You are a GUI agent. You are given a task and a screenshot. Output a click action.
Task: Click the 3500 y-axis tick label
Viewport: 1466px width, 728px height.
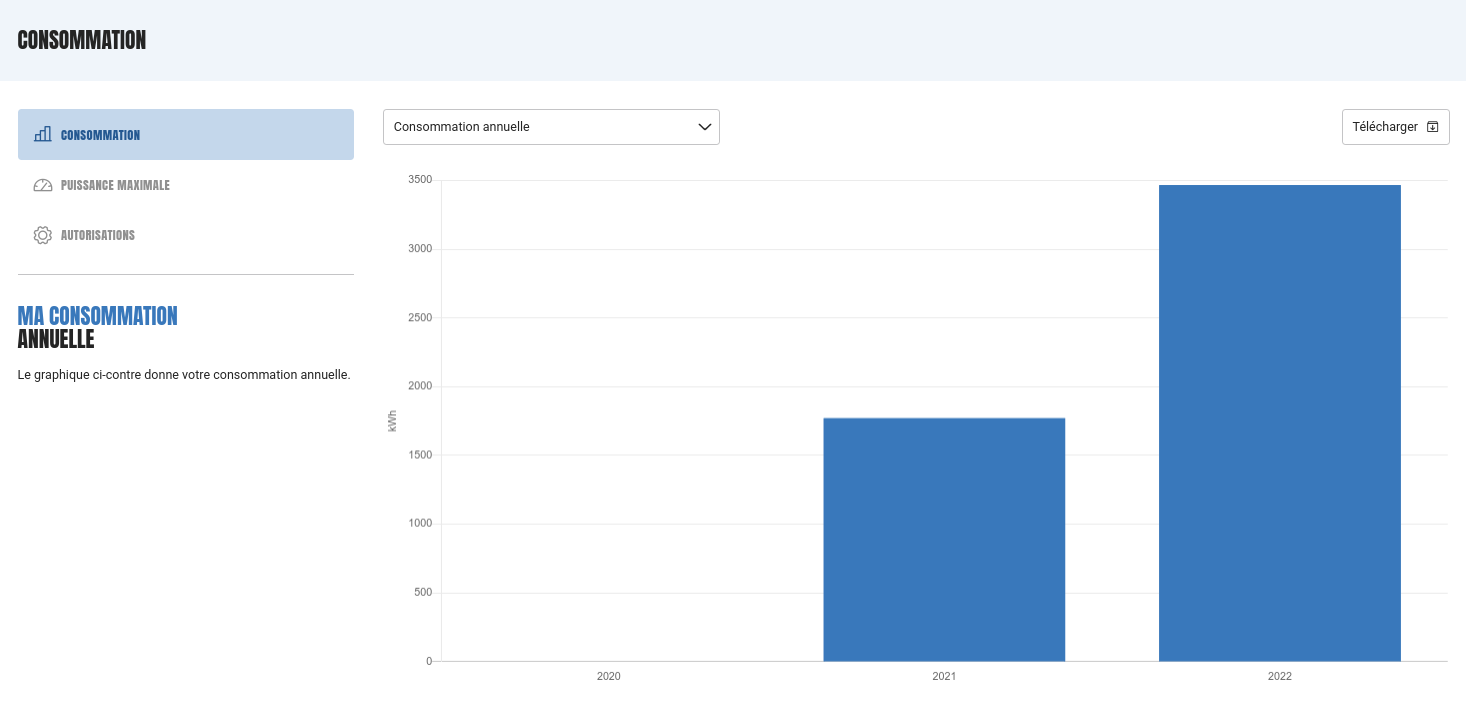420,180
